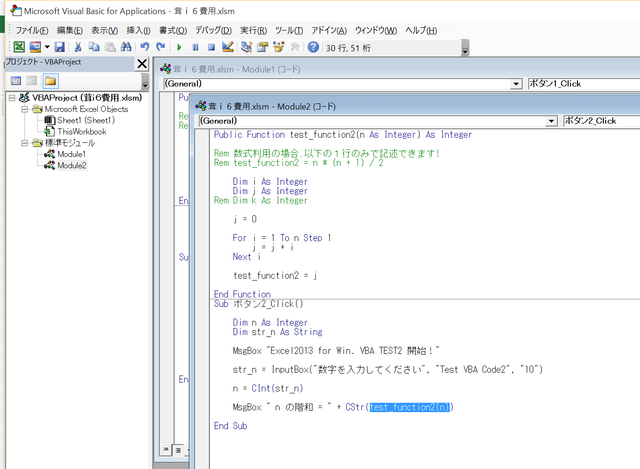
Task: Click the 'End Sub' line in Module2
Action: tap(230, 426)
